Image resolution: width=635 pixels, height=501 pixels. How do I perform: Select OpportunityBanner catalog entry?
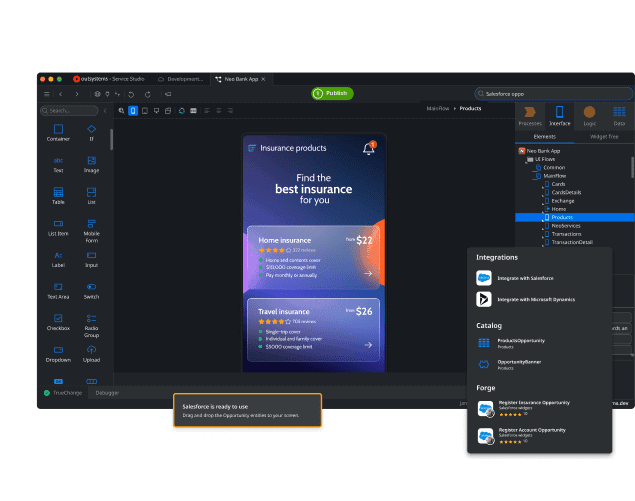(x=509, y=365)
